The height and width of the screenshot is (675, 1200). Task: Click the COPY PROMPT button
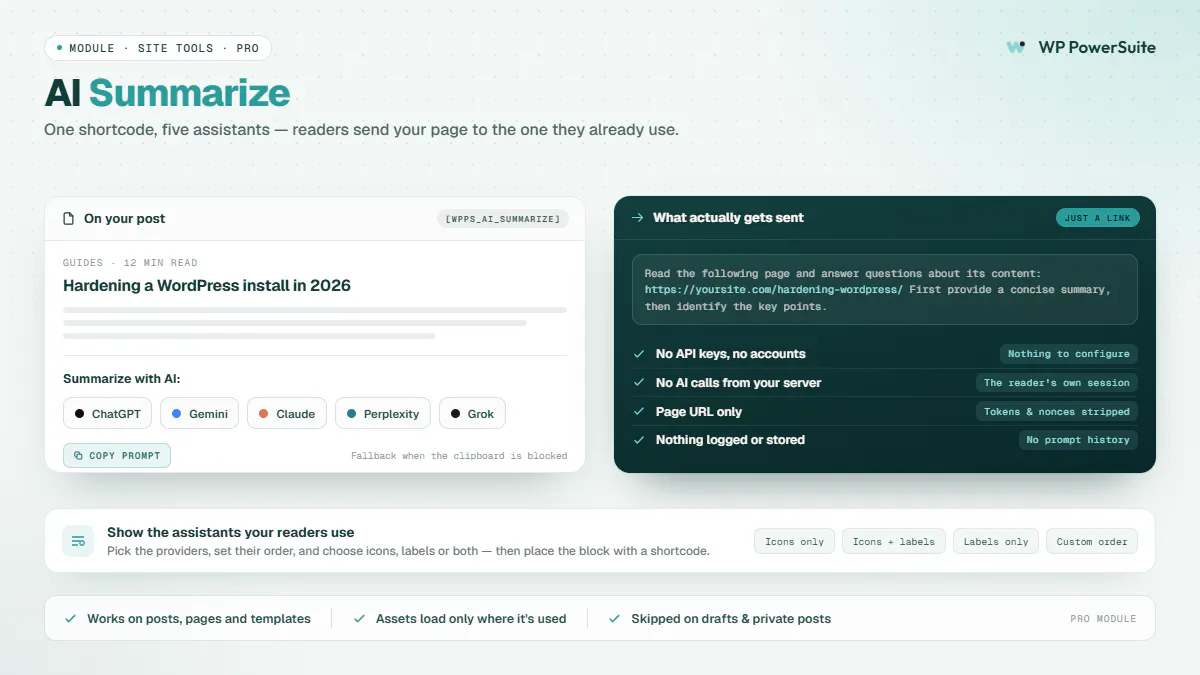[x=117, y=455]
